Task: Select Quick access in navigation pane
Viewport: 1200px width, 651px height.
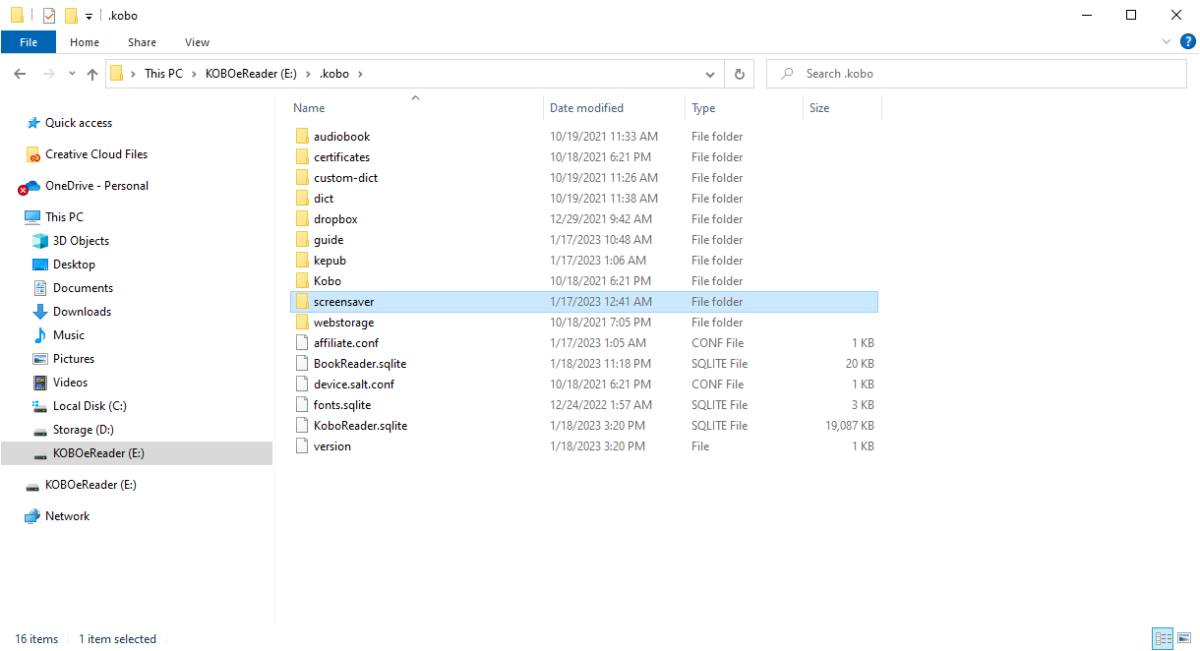Action: (78, 123)
